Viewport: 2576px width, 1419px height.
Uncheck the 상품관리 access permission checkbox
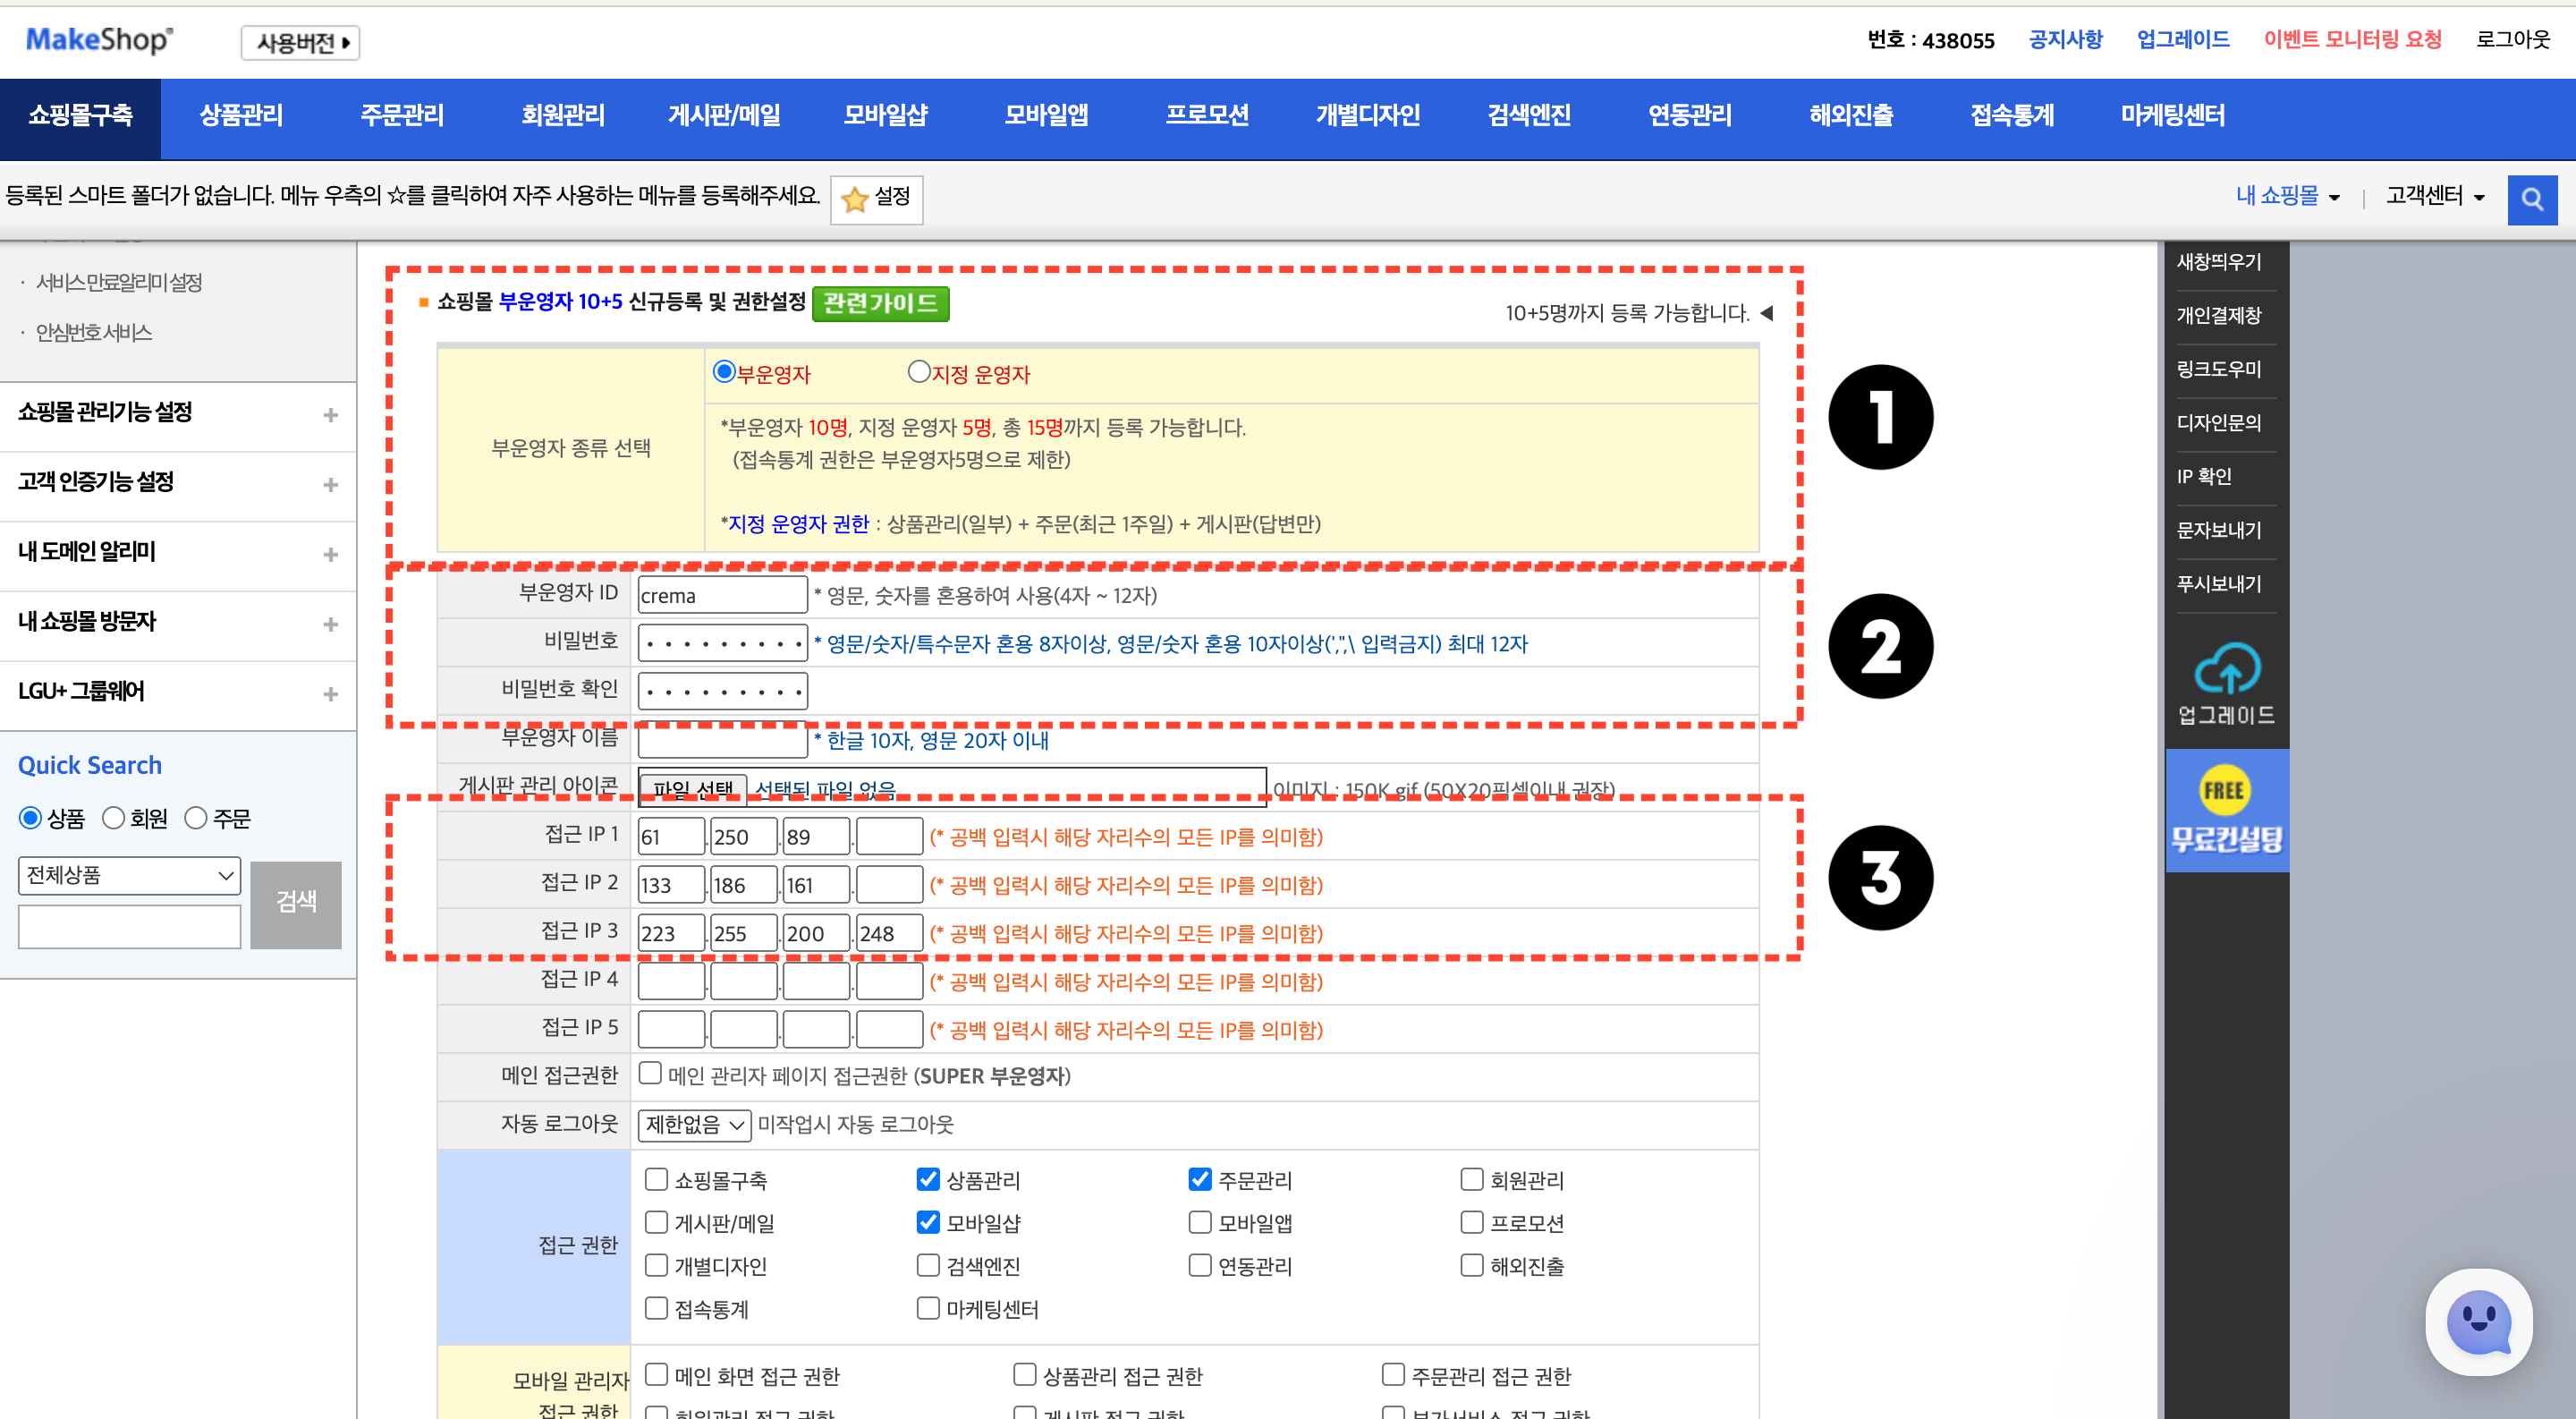click(x=927, y=1180)
